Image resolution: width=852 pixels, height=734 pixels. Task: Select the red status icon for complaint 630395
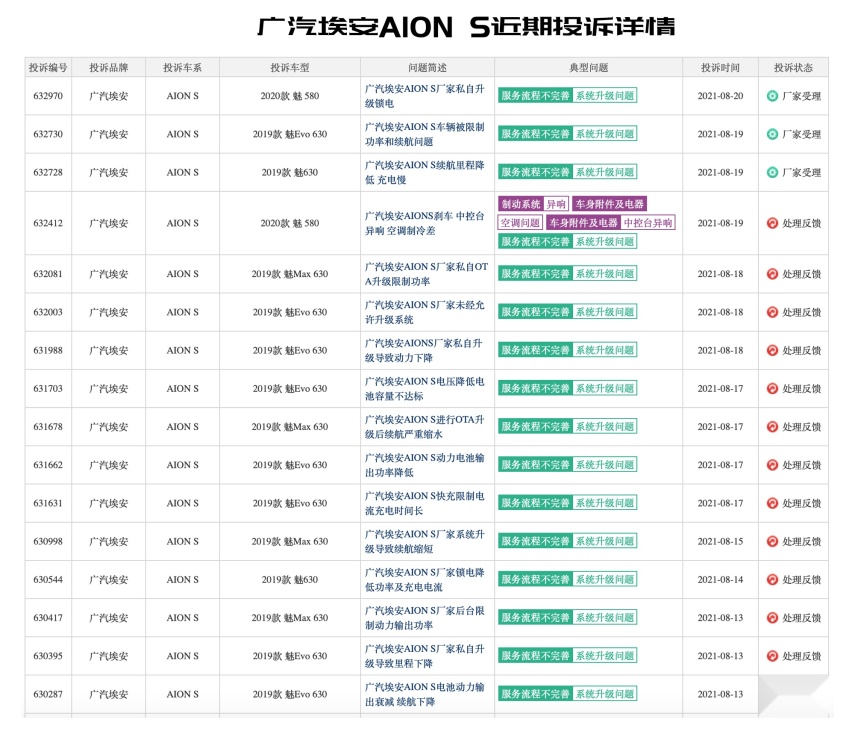(x=772, y=656)
